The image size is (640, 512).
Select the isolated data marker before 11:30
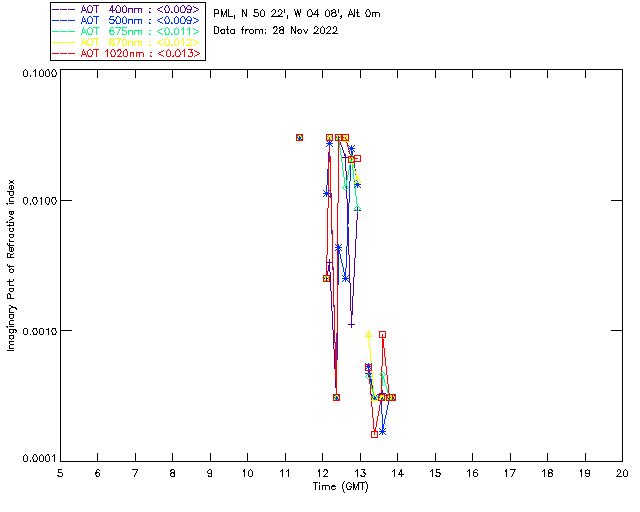[x=299, y=138]
